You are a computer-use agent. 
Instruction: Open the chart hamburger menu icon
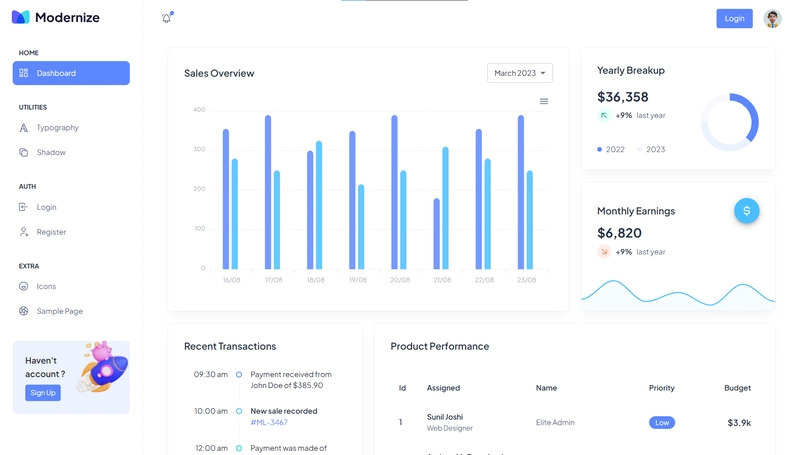click(x=544, y=101)
